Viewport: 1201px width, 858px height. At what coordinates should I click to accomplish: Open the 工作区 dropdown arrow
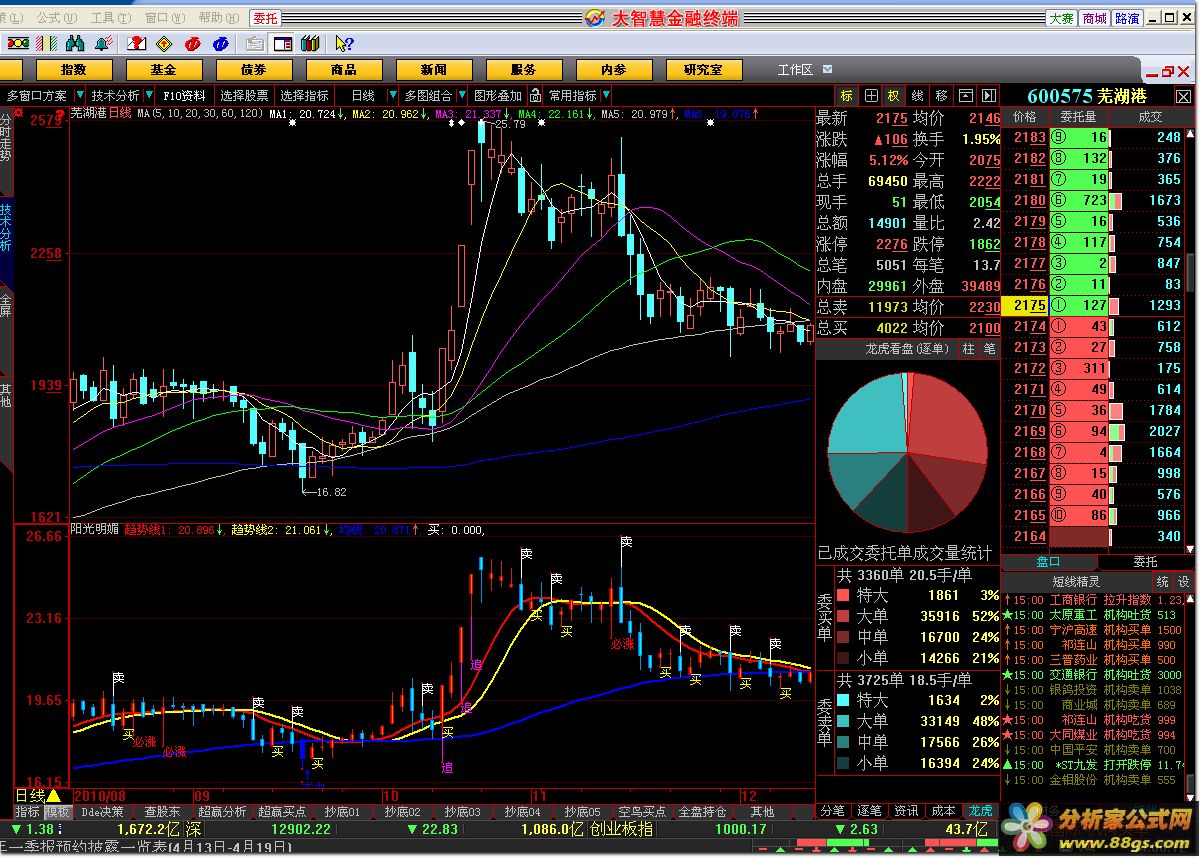[x=827, y=69]
